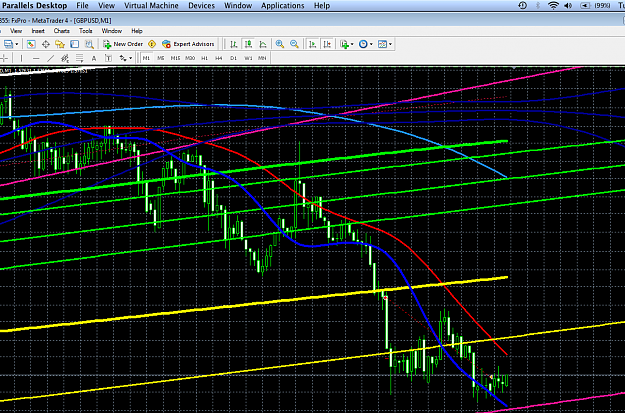
Task: Select the Equidistant Channel tool
Action: click(65, 58)
